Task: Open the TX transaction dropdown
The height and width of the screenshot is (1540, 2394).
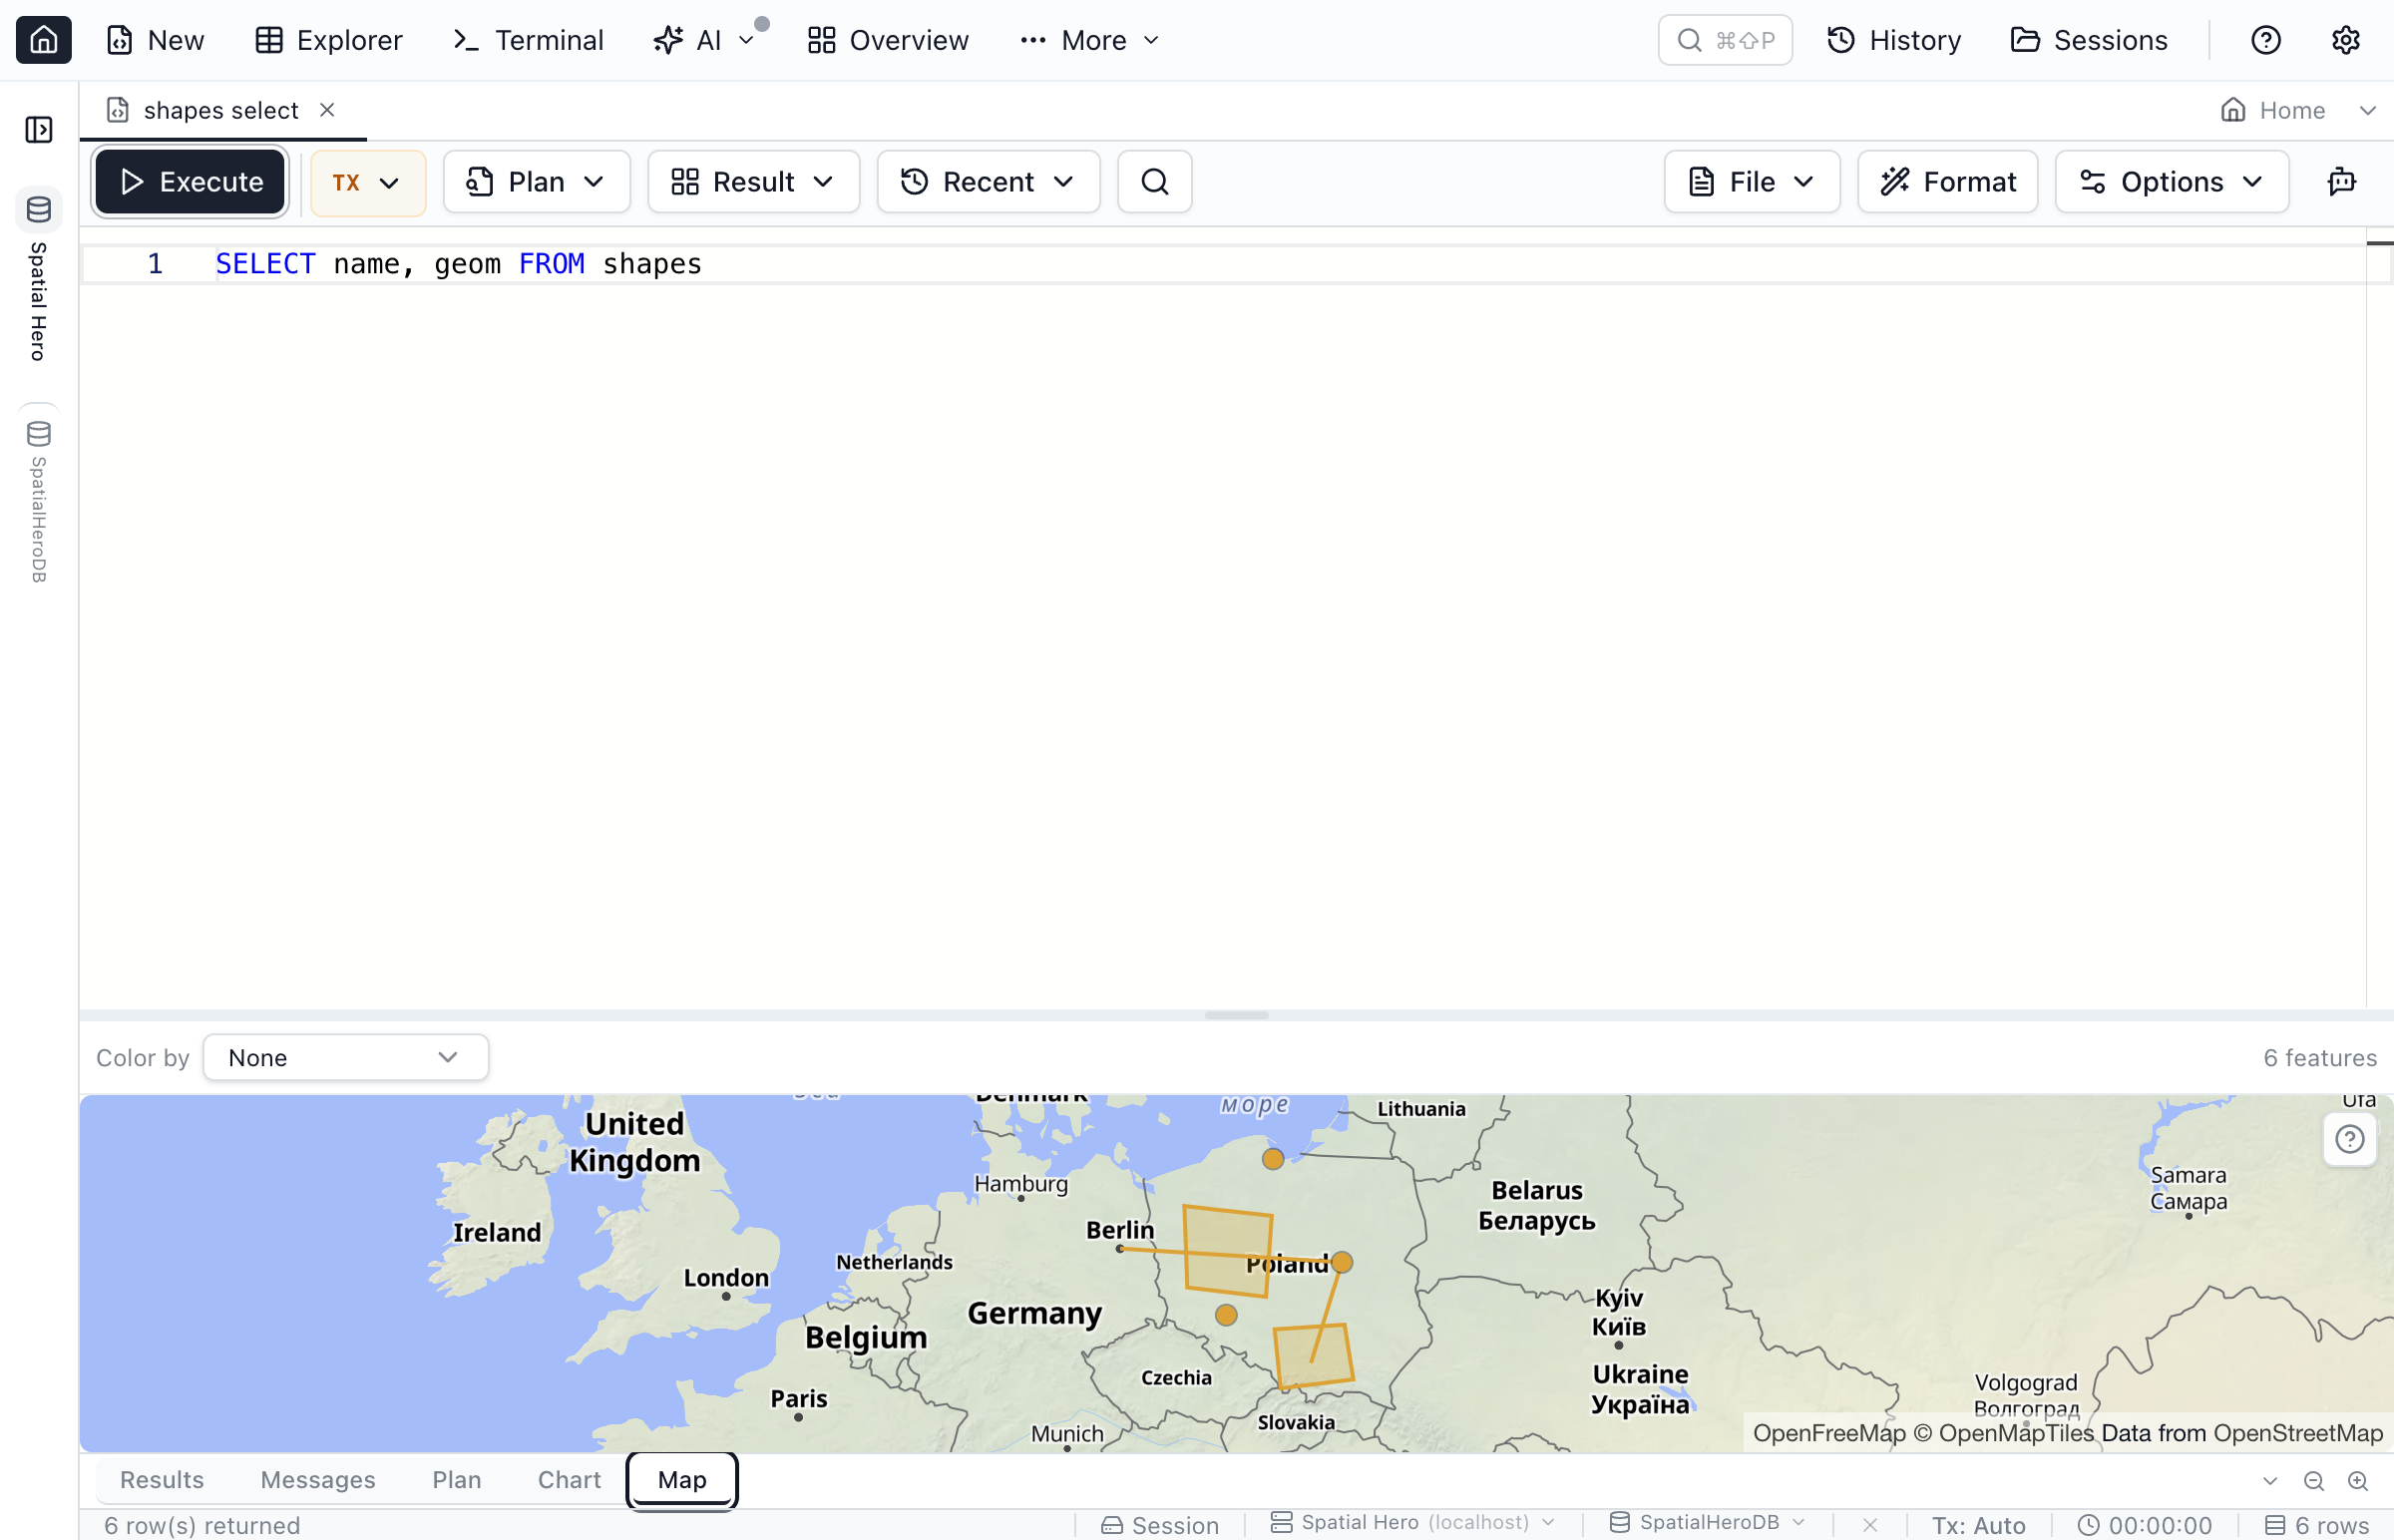Action: (367, 182)
